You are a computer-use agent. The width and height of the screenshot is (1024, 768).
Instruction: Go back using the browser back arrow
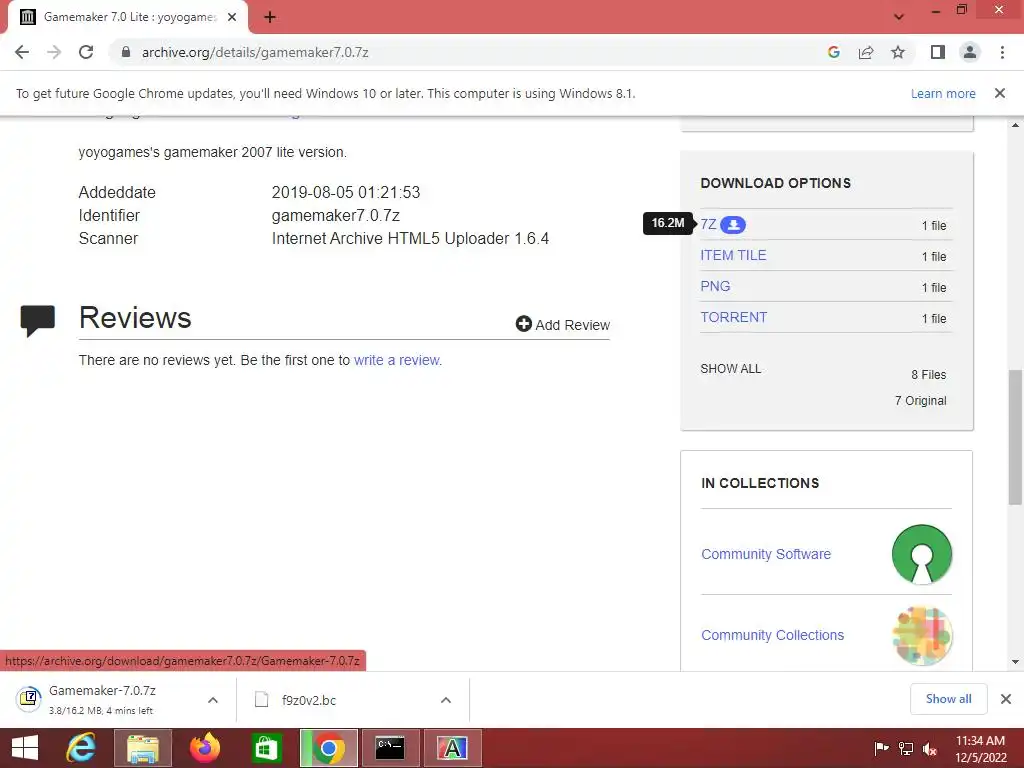(22, 52)
